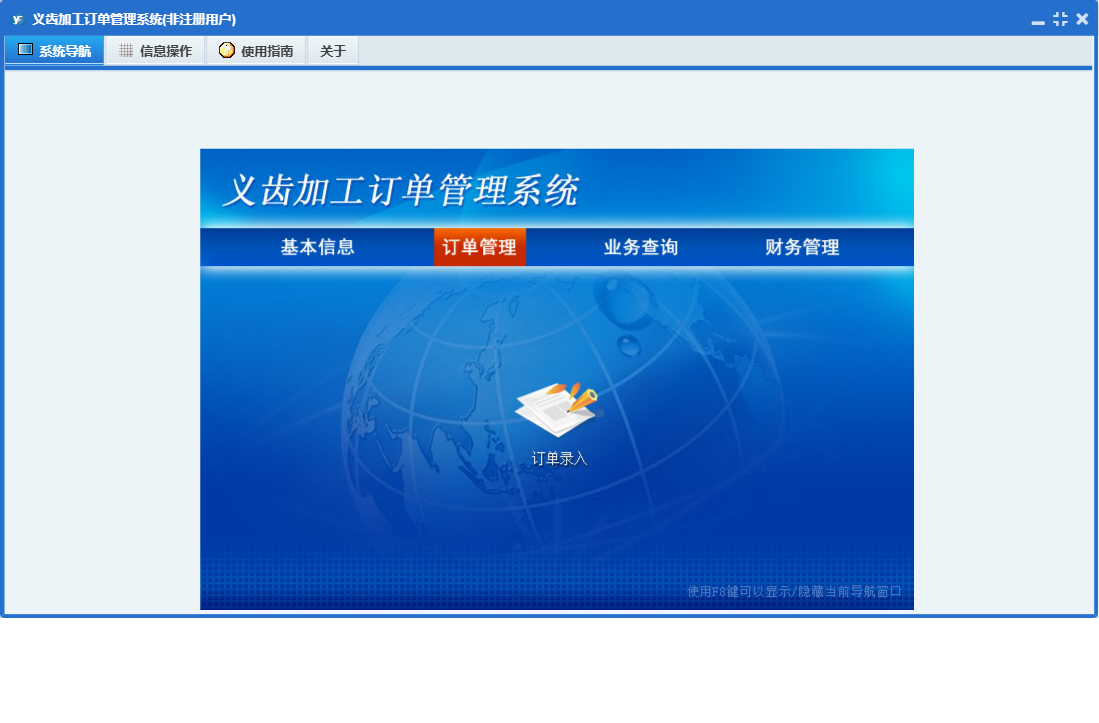Minimize the 义齿加工订单管理系统 window
Image resolution: width=1099 pixels, height=723 pixels.
pyautogui.click(x=1038, y=20)
